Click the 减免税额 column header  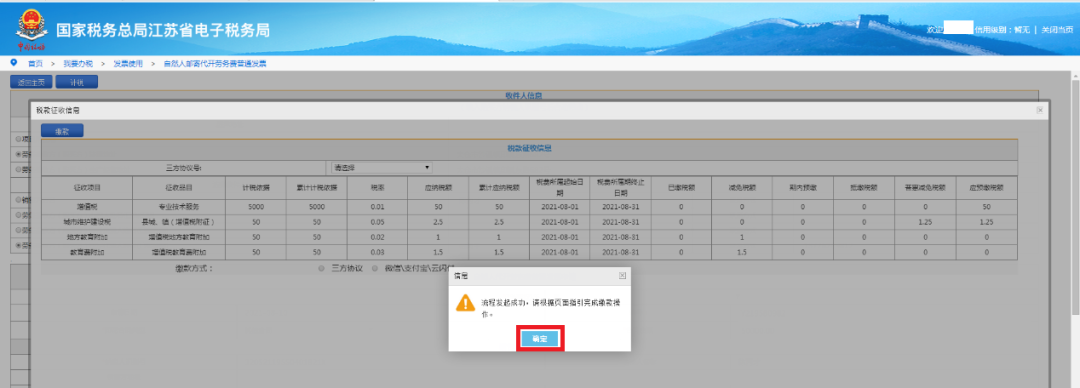pos(742,187)
